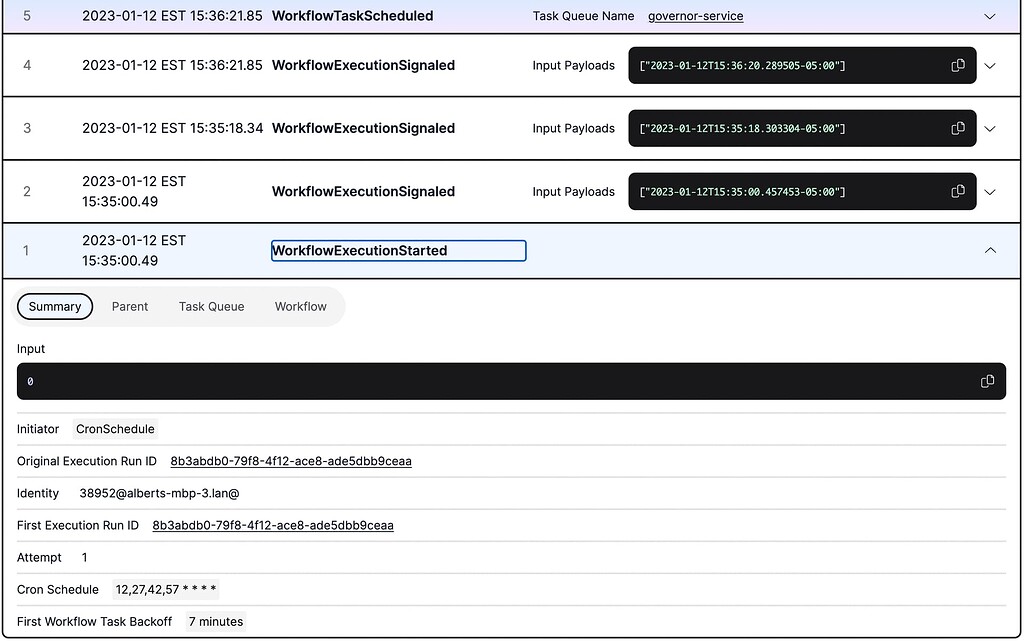
Task: Select the WorkflowTaskScheduled event row
Action: (350, 16)
